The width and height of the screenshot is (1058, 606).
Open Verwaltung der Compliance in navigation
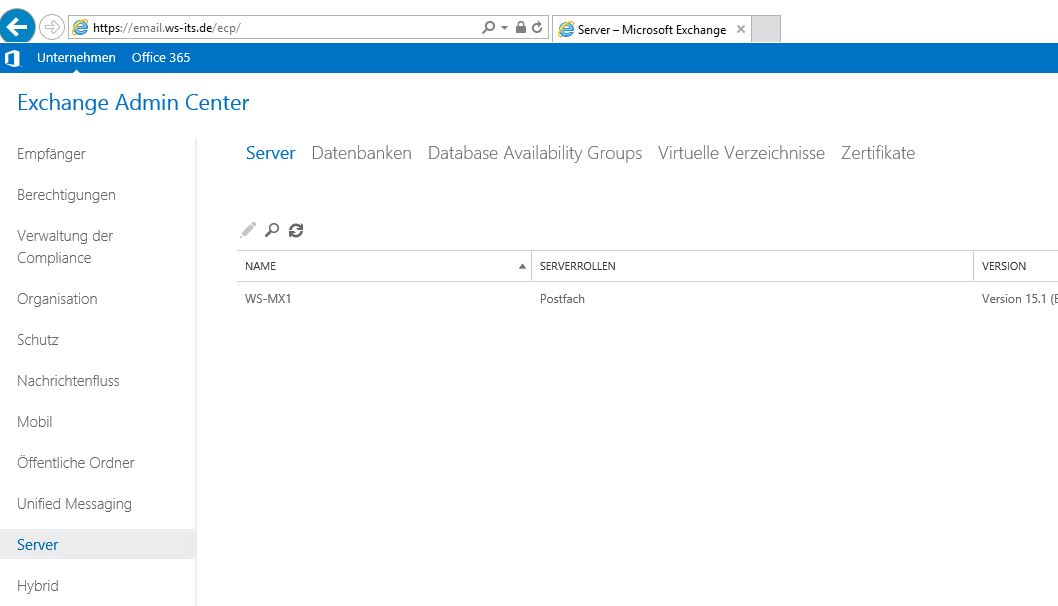coord(65,247)
